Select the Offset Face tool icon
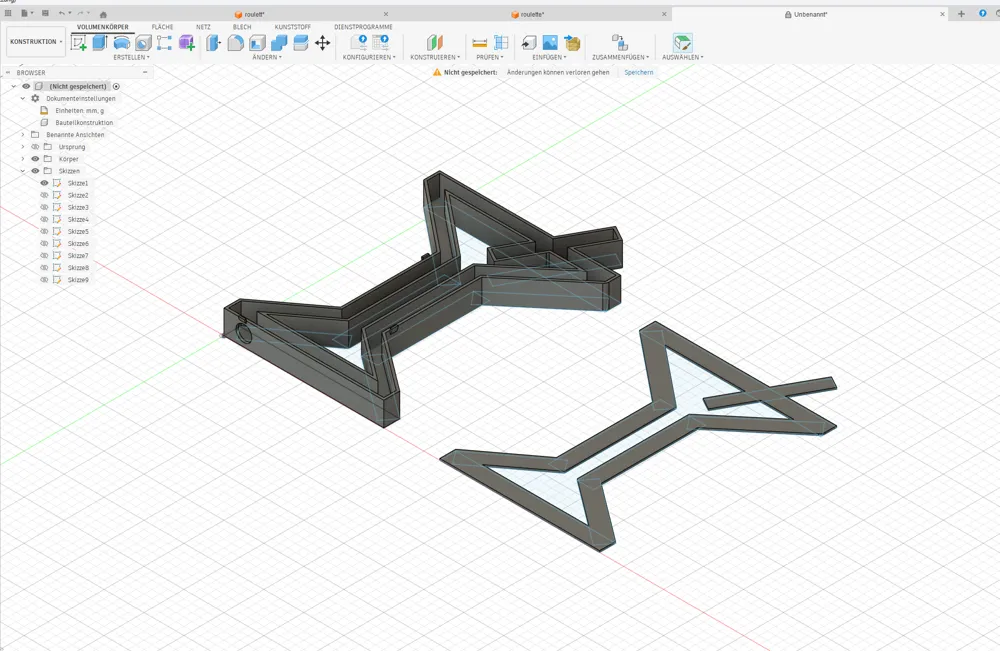1000x651 pixels. pyautogui.click(x=300, y=43)
